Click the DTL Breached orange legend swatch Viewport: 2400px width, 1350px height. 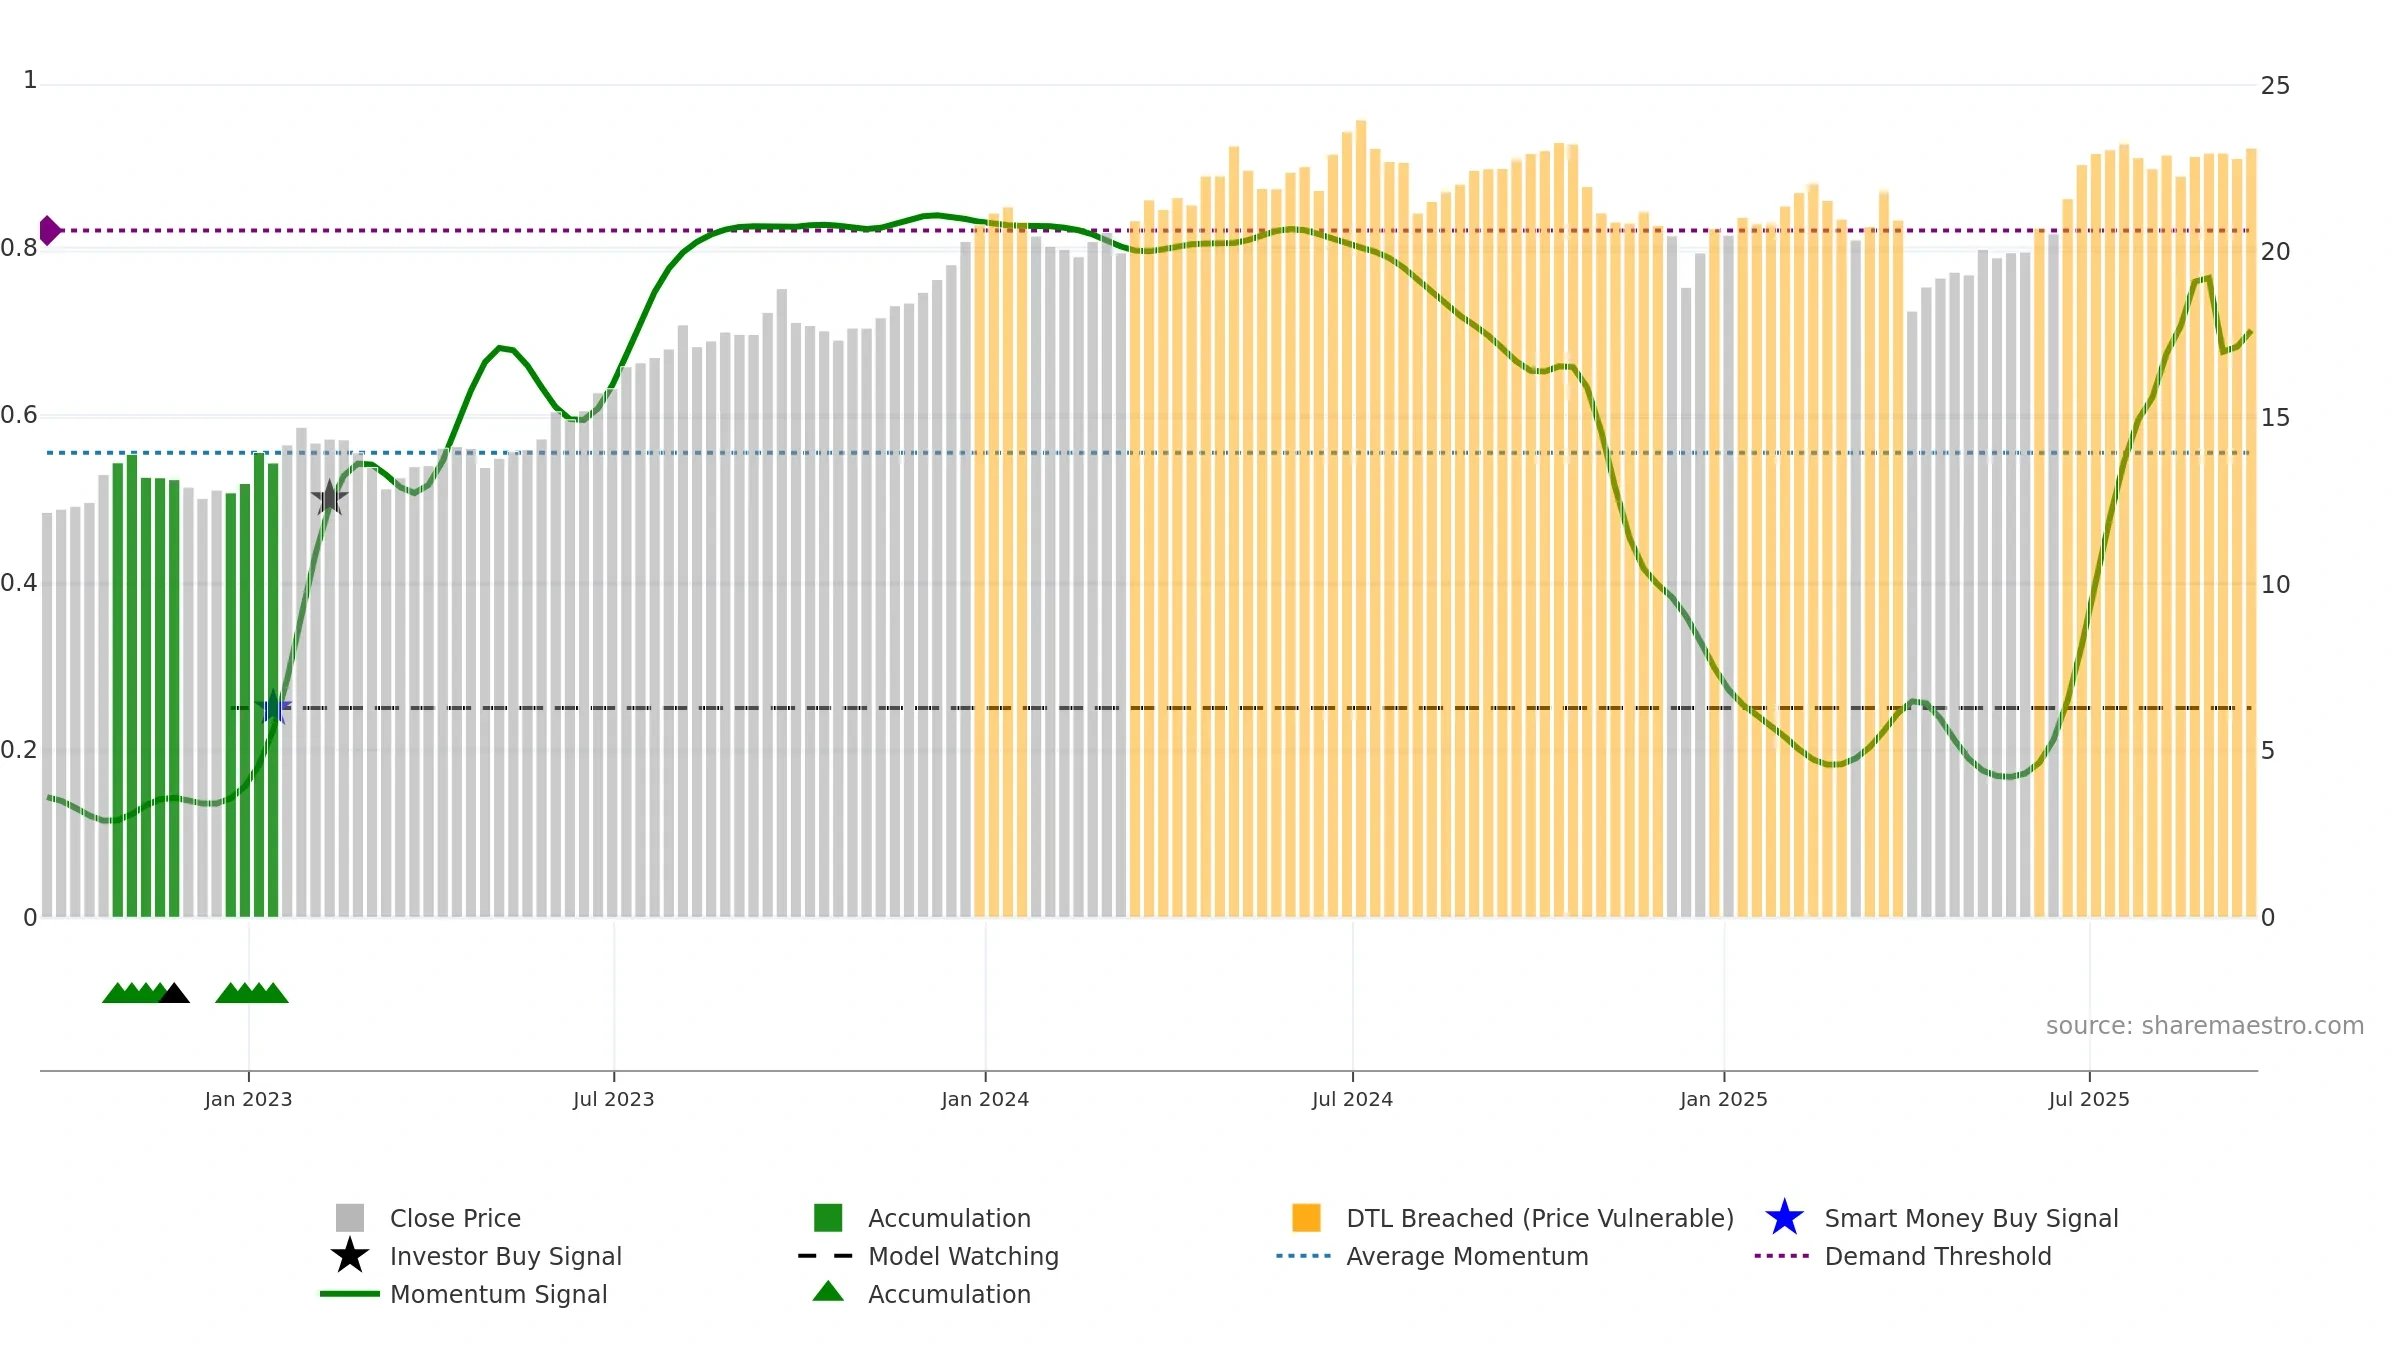[1306, 1217]
